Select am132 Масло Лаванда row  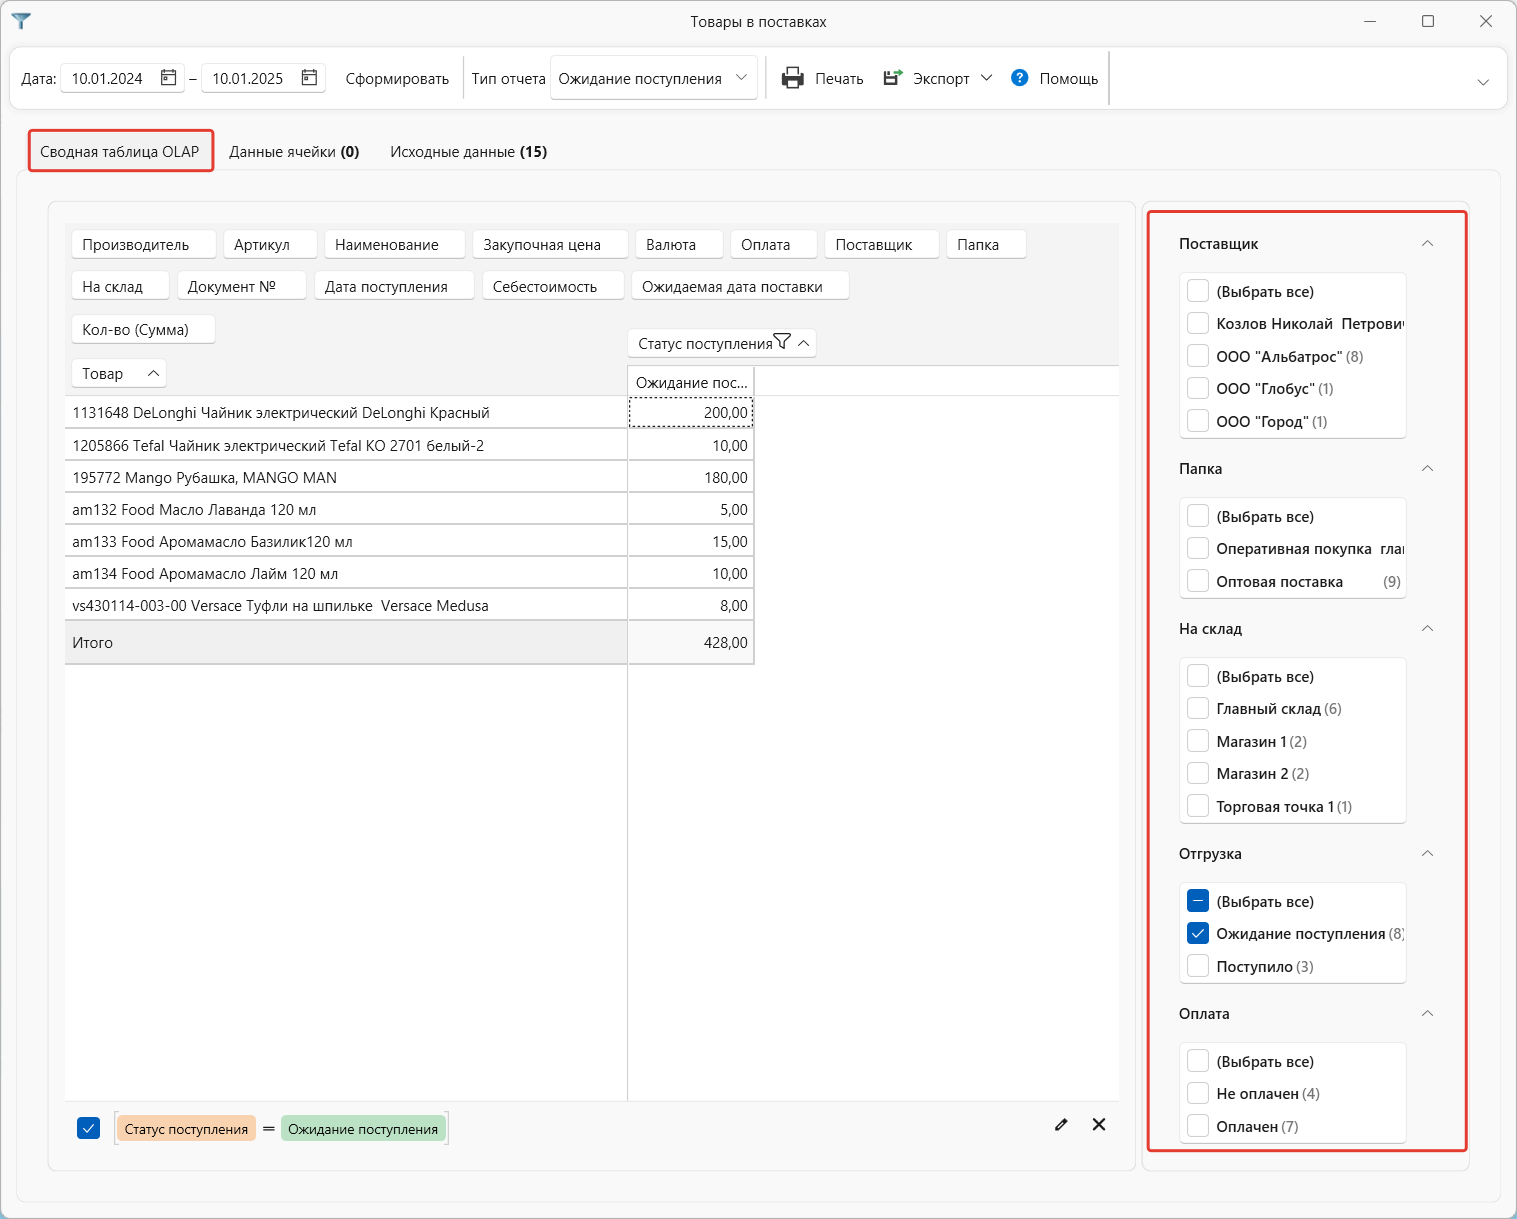(x=346, y=509)
